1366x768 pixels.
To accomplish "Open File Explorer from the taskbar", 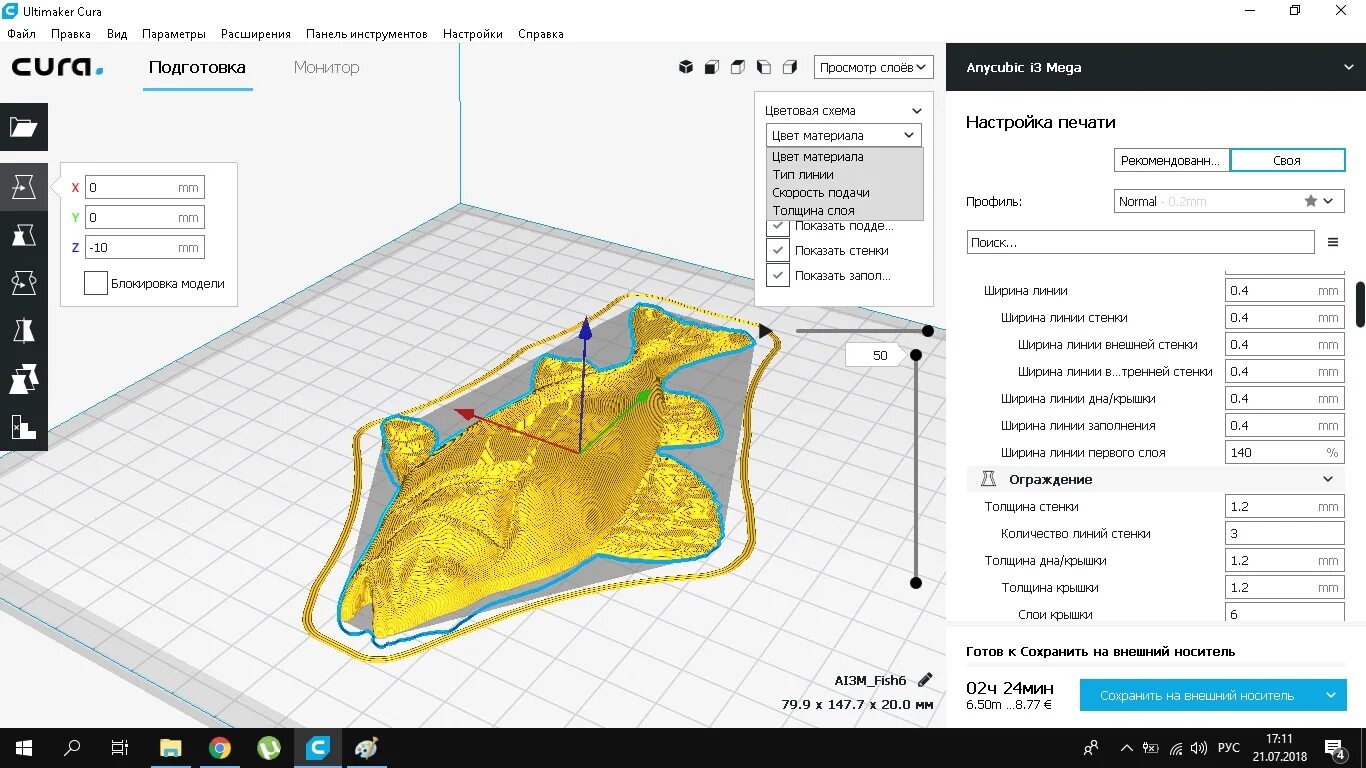I will pos(171,747).
